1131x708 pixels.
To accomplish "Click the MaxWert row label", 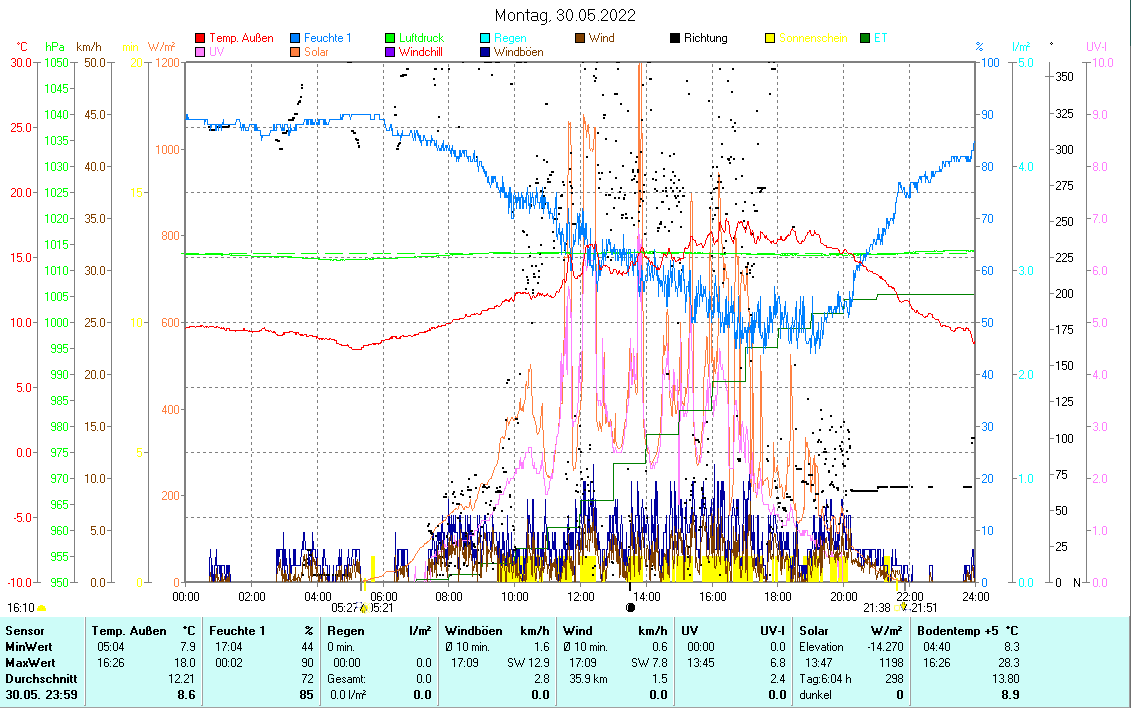I will pyautogui.click(x=29, y=663).
